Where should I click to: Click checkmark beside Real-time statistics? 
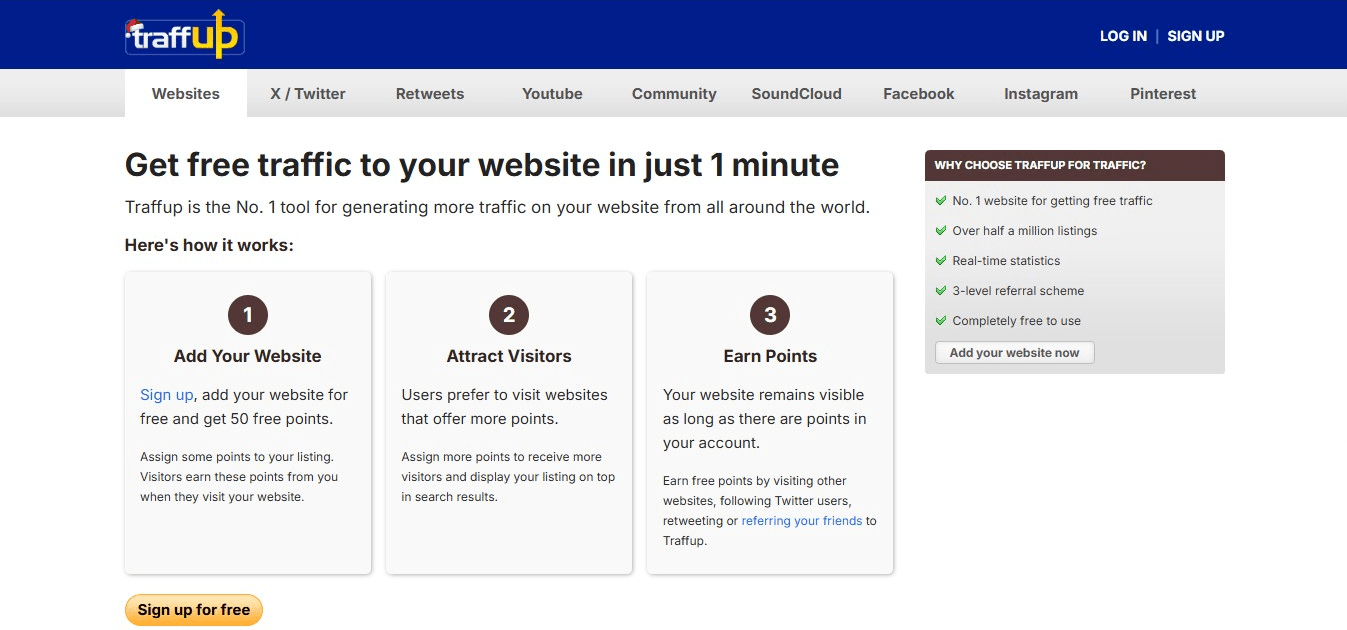tap(940, 261)
